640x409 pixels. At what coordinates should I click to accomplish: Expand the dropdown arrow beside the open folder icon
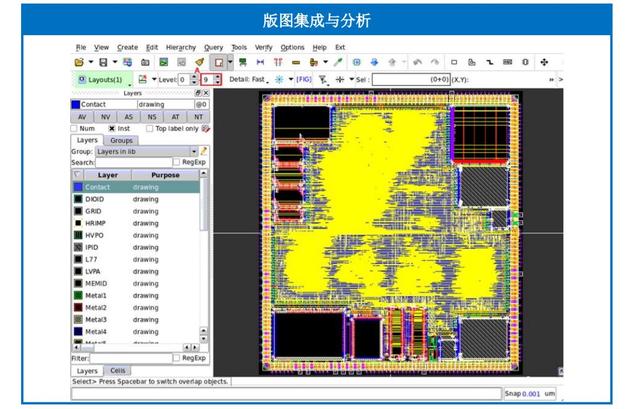coord(91,62)
